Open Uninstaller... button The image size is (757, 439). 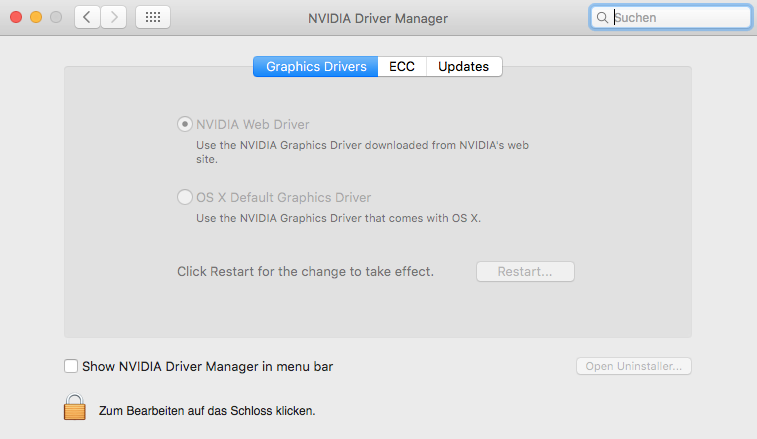(633, 366)
